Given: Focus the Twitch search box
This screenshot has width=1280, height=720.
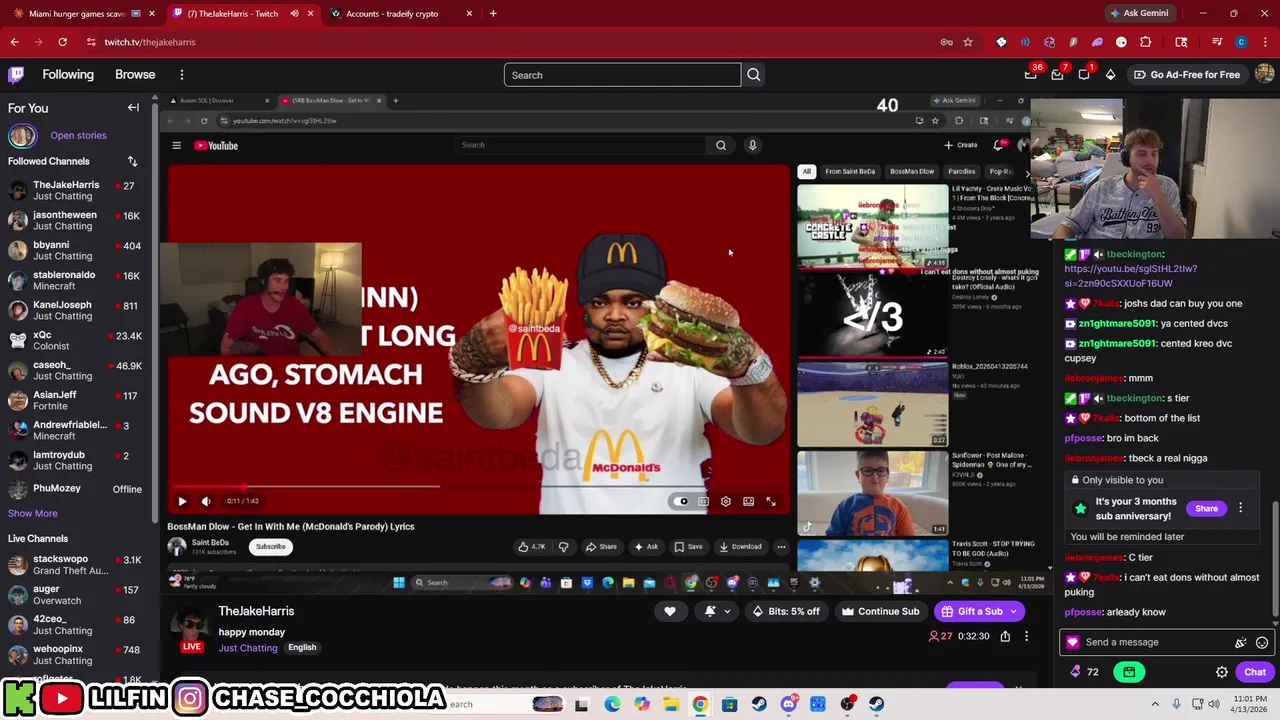Looking at the screenshot, I should pos(622,75).
